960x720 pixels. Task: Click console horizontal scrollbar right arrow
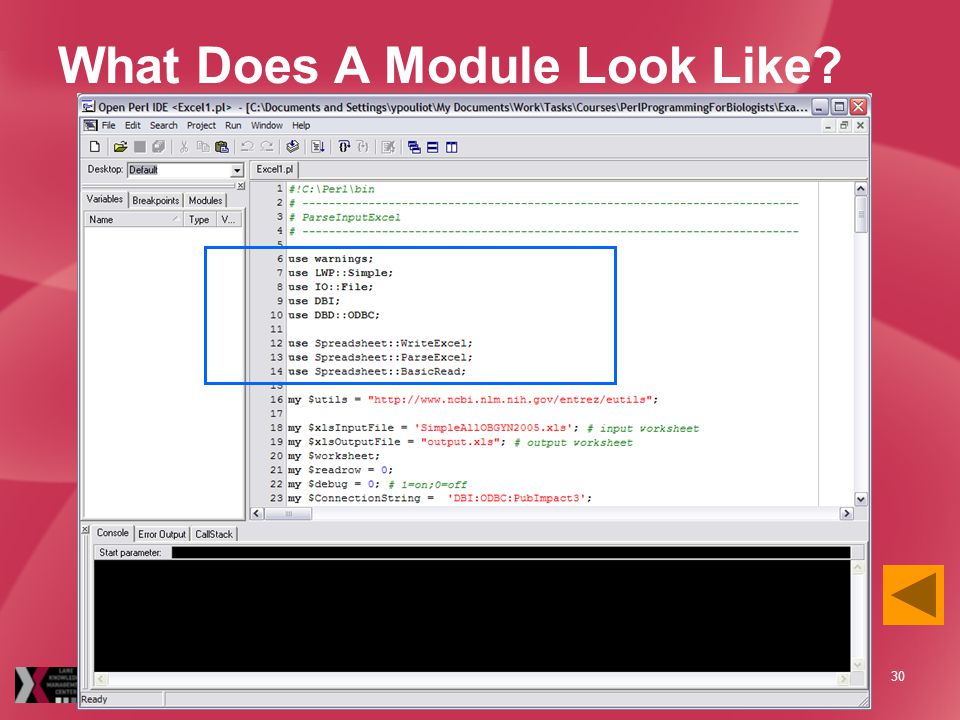[x=844, y=679]
